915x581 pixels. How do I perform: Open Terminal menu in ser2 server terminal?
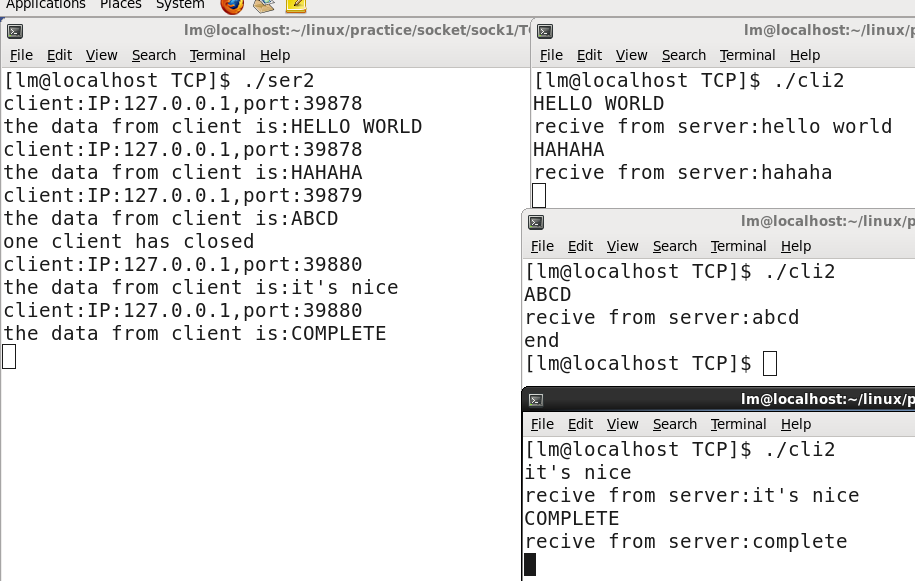tap(217, 55)
